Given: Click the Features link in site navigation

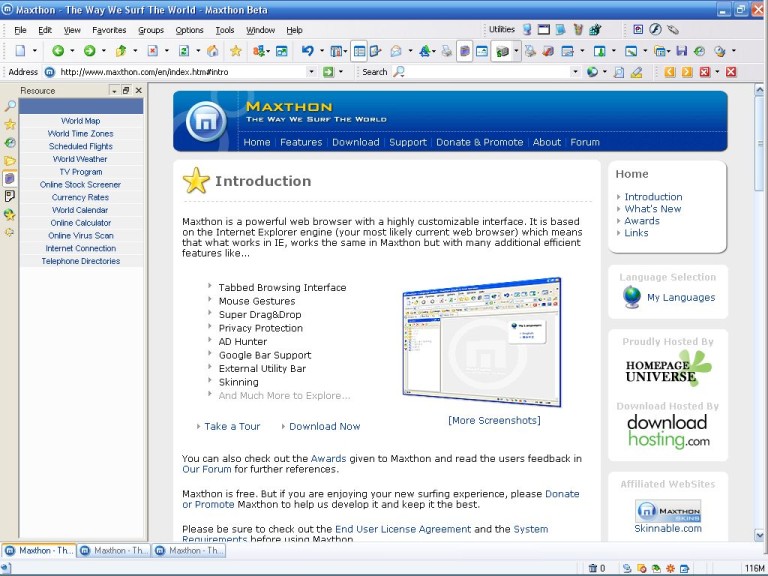Looking at the screenshot, I should [x=301, y=142].
